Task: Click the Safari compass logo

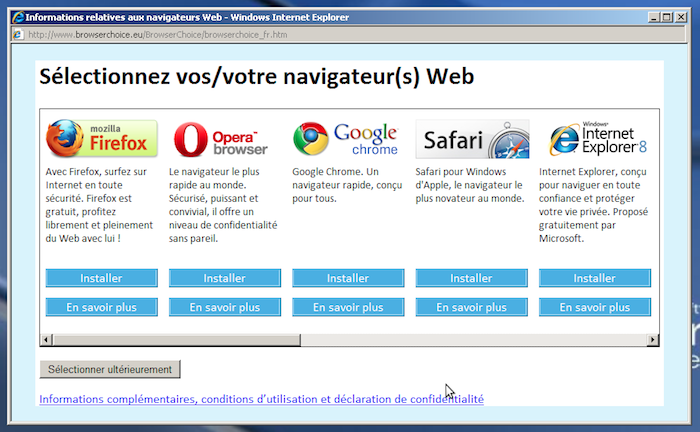Action: [472, 139]
